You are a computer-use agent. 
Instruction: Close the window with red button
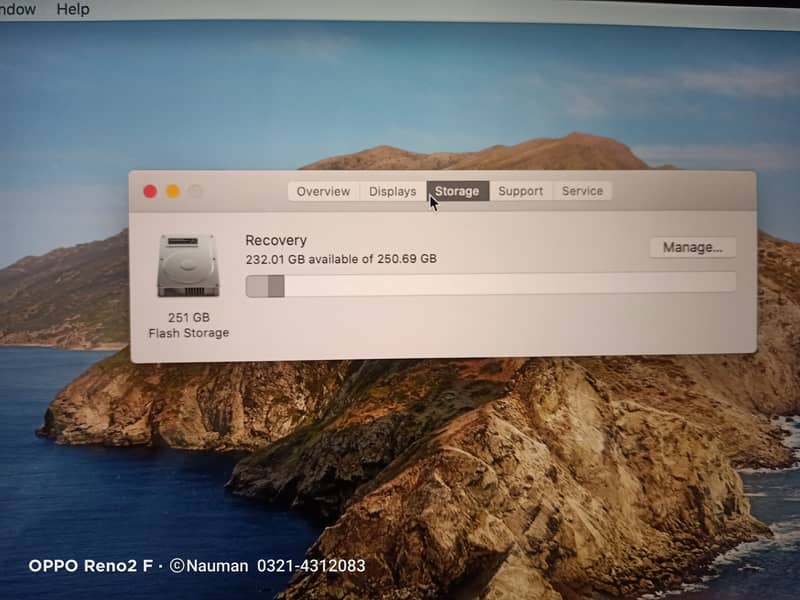(150, 191)
